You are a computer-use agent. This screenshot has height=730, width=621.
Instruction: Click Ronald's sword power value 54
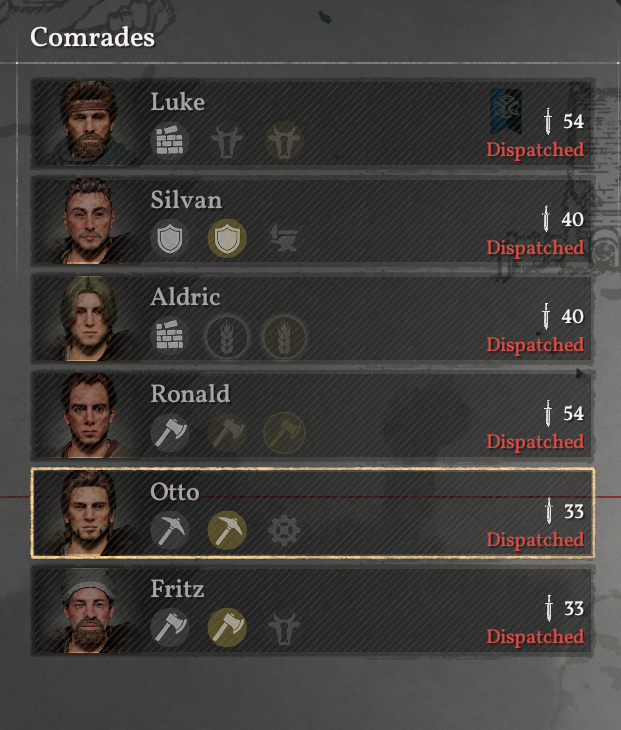click(x=573, y=413)
